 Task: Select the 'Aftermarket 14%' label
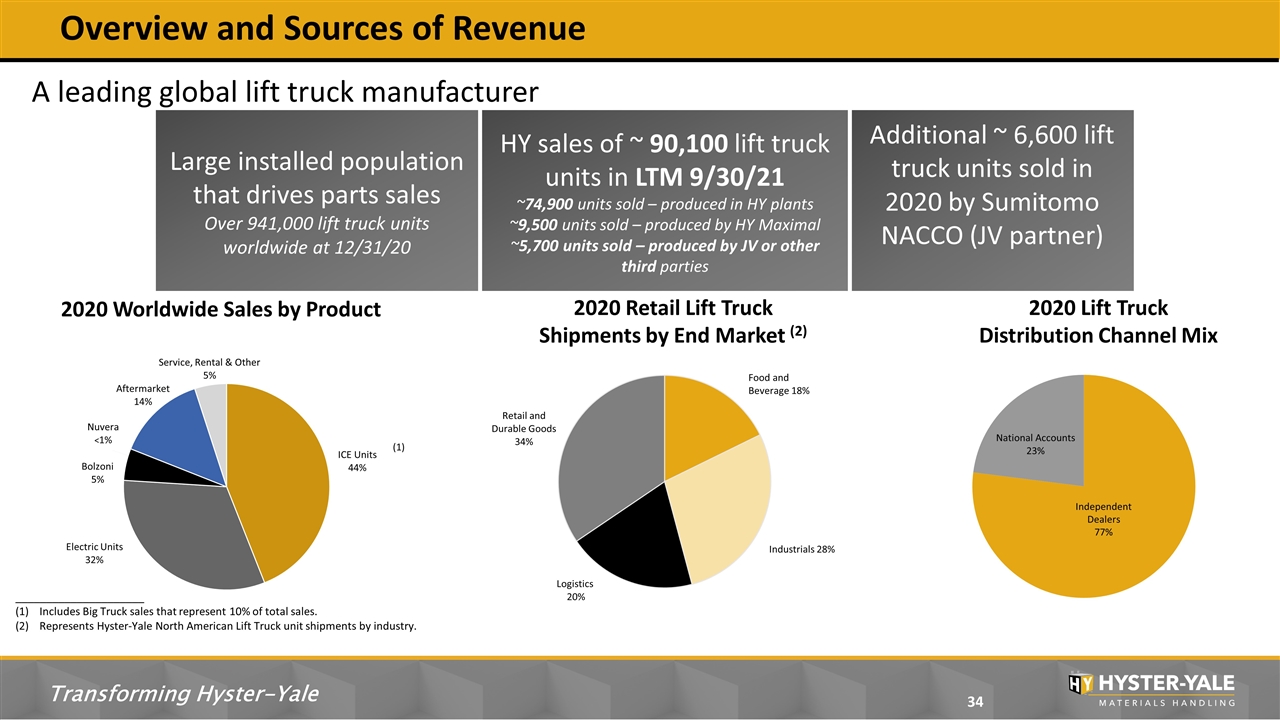[x=143, y=394]
